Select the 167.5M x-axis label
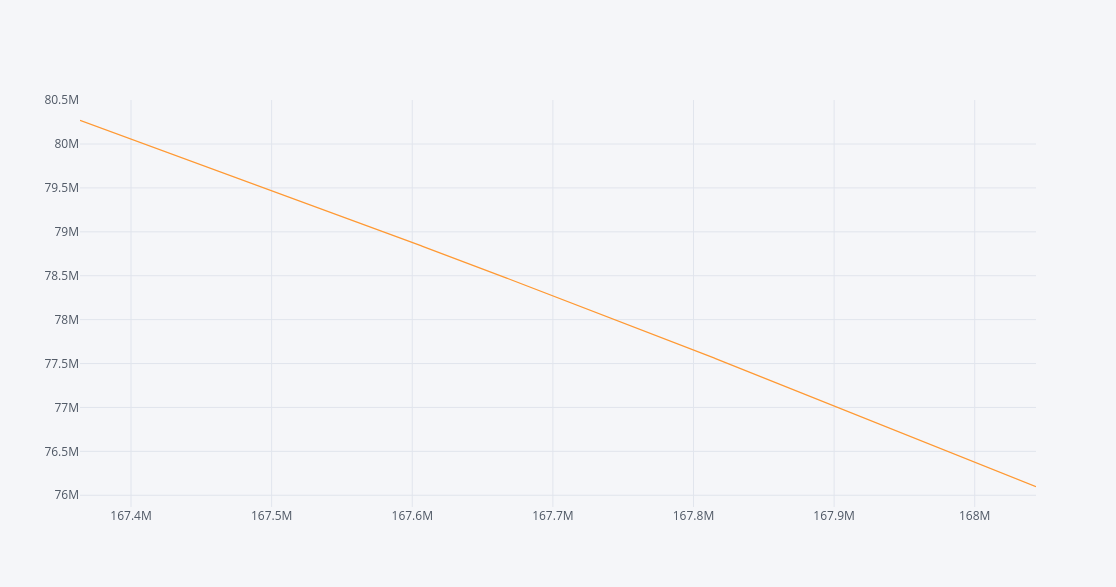Screen dimensions: 1116x587 coord(271,516)
